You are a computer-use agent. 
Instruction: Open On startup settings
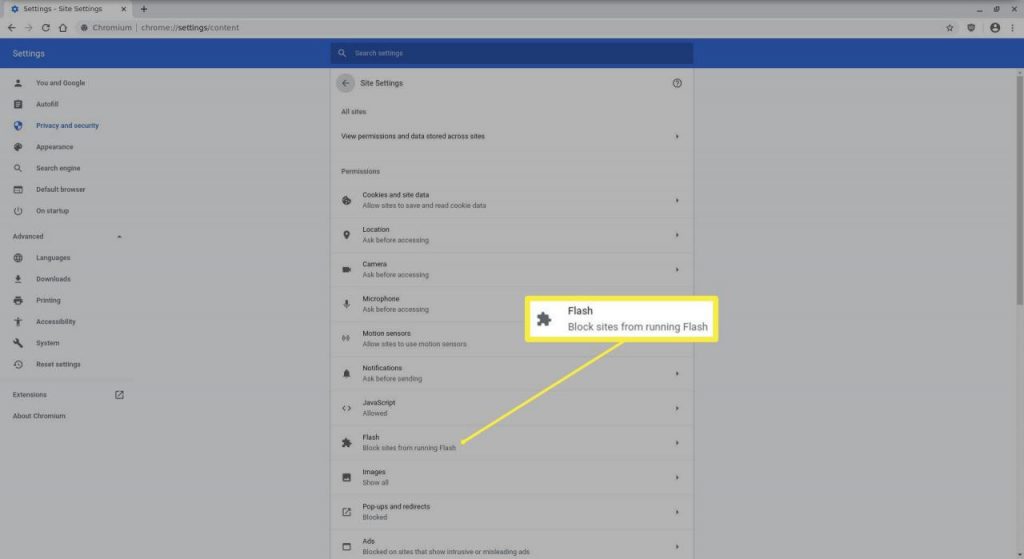coord(52,211)
